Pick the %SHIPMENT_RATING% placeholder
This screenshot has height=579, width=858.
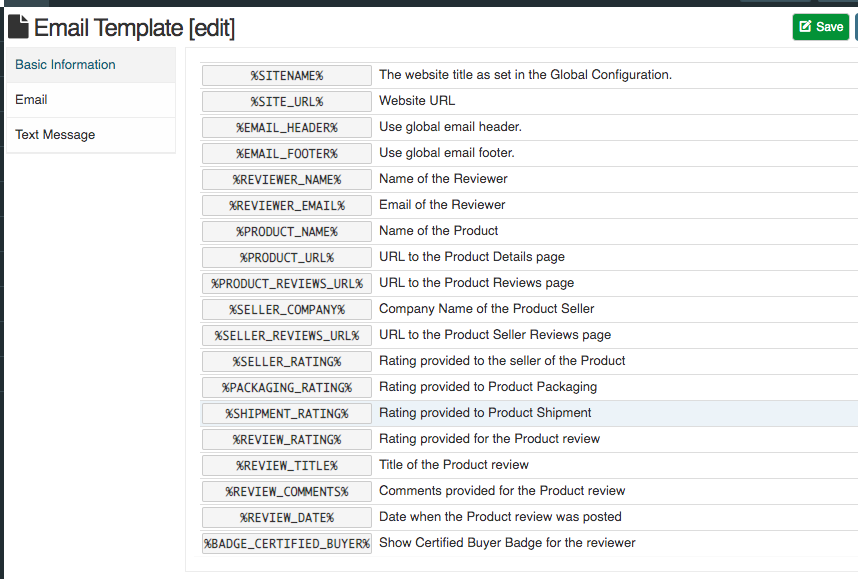(287, 413)
